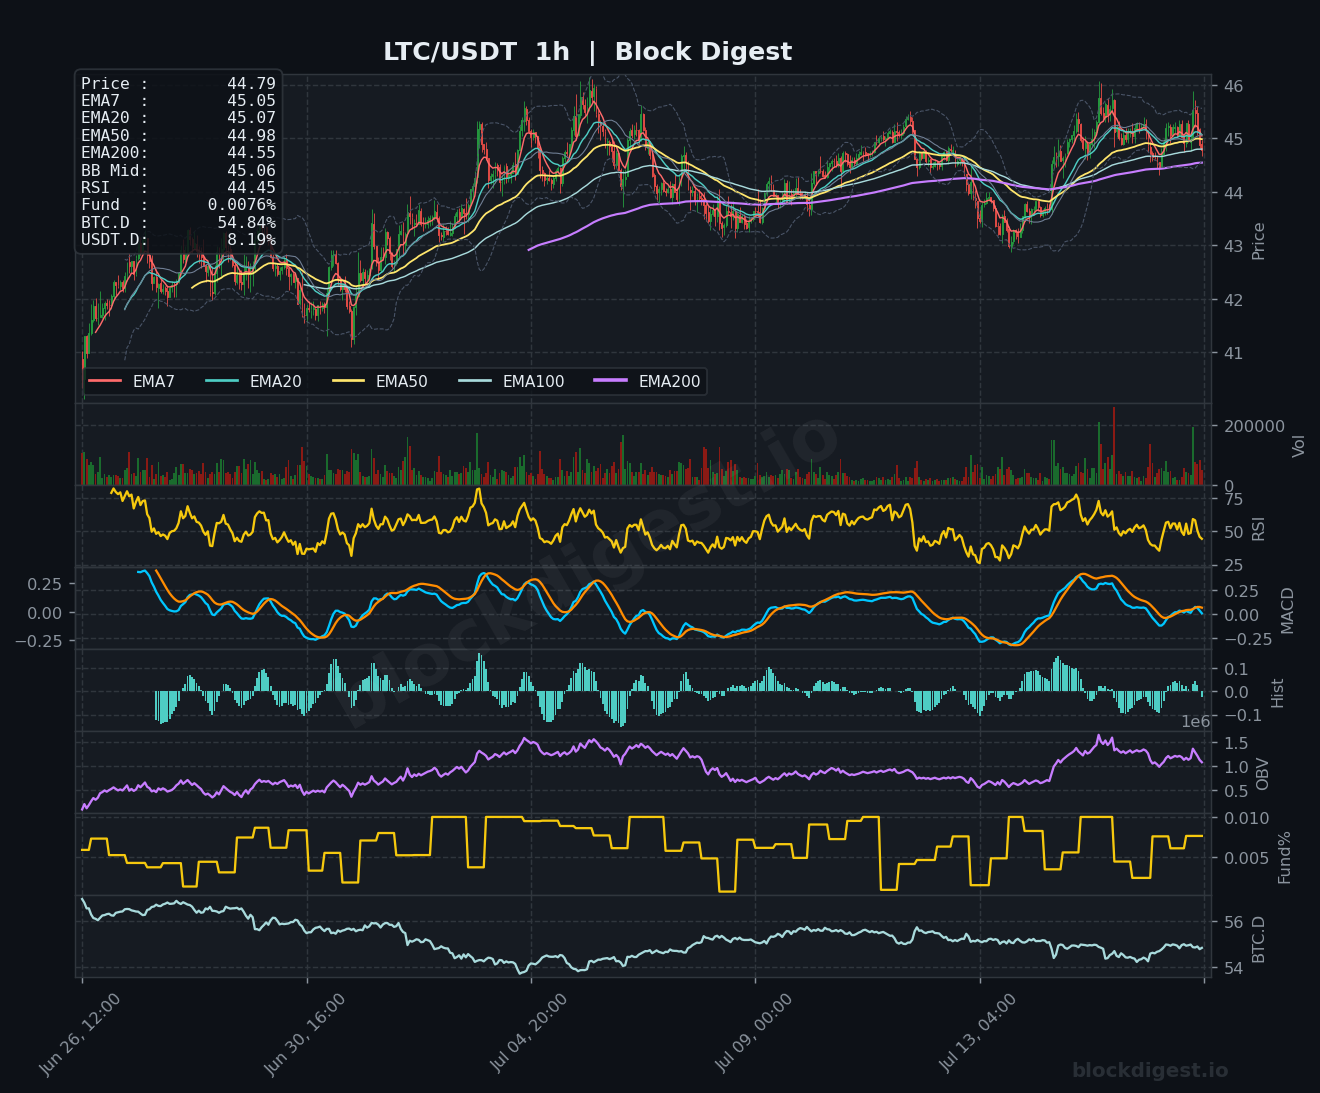
Task: Select the EMA200: 44.55 stats row
Action: [178, 153]
